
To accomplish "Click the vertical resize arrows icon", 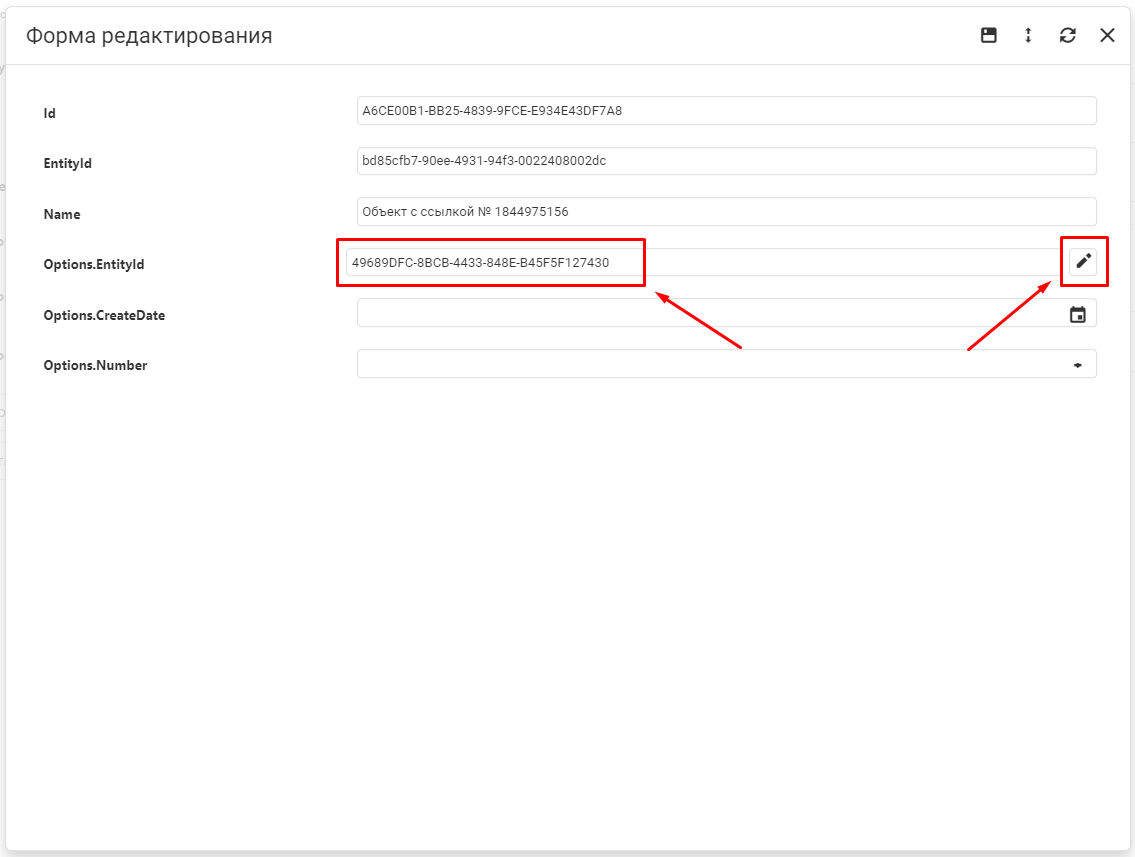I will (1028, 35).
